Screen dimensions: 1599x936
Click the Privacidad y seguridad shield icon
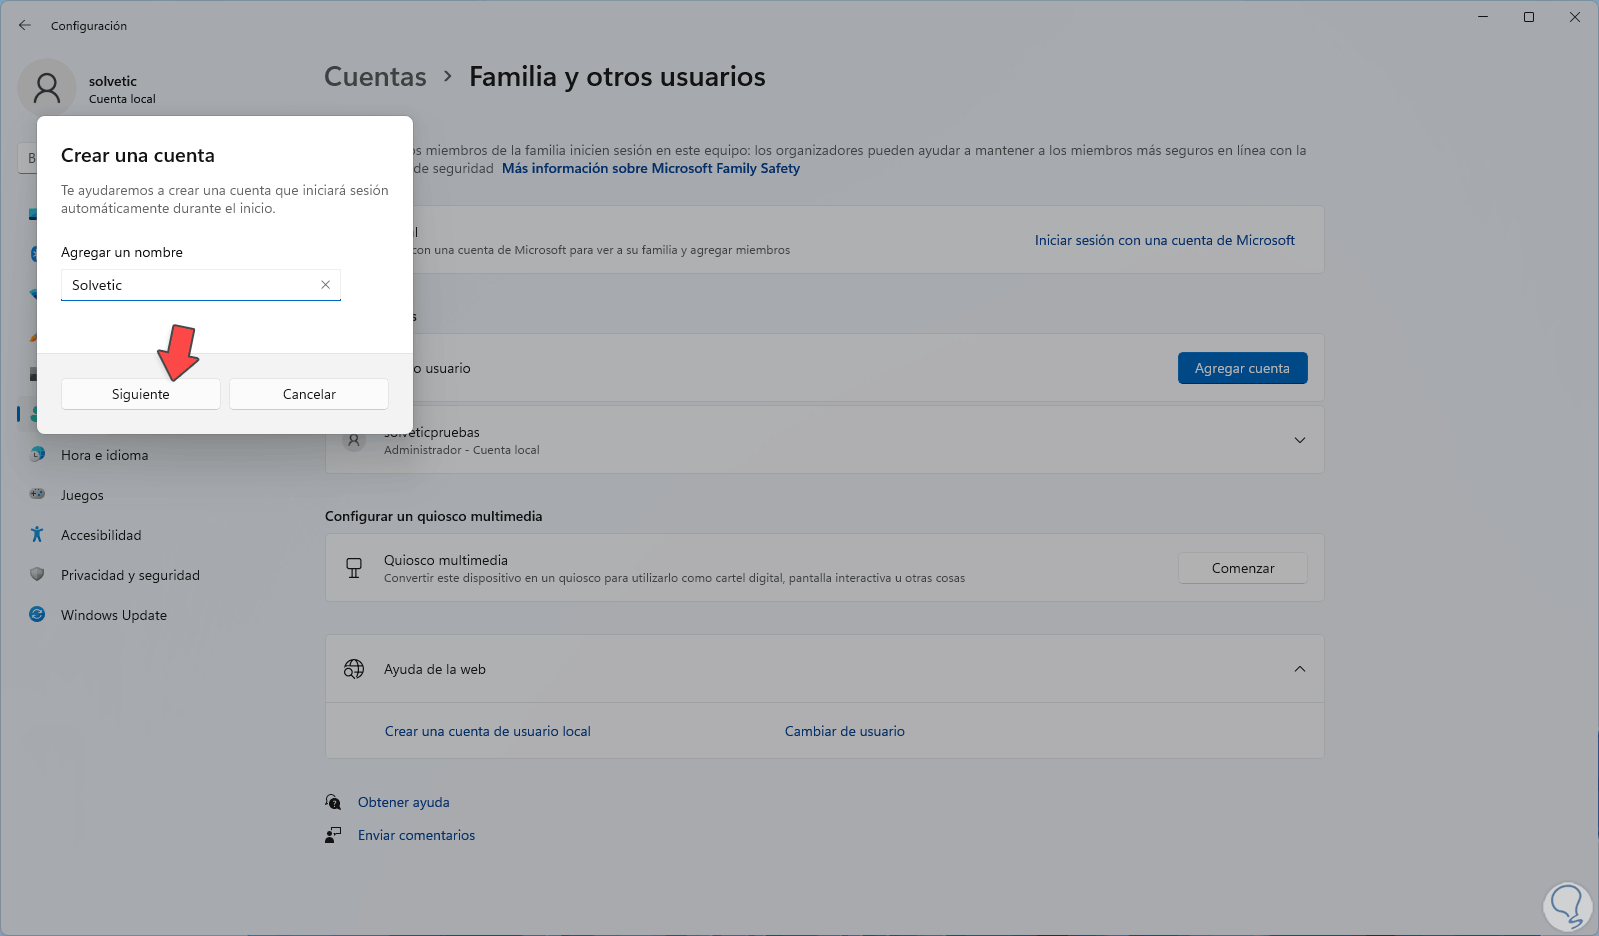click(37, 574)
